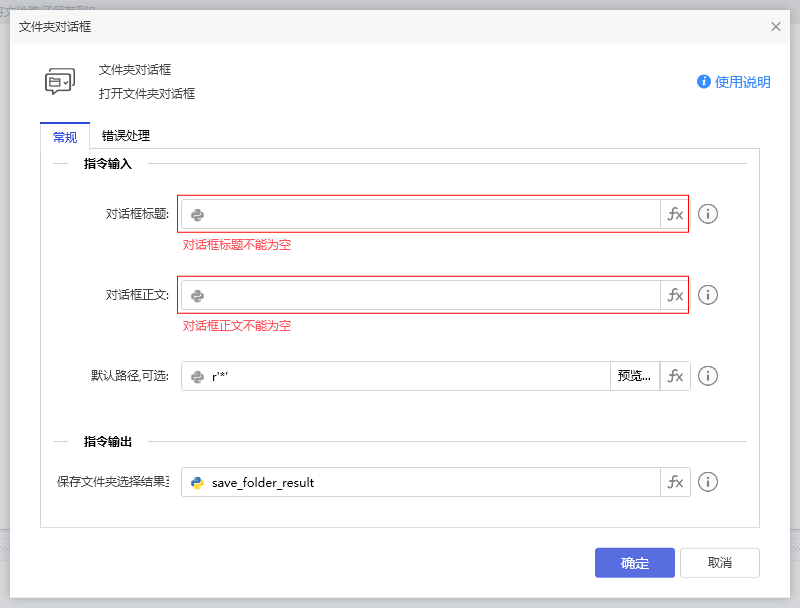The width and height of the screenshot is (800, 608).
Task: Toggle Python mode icon in 对话框正文 field
Action: click(198, 295)
